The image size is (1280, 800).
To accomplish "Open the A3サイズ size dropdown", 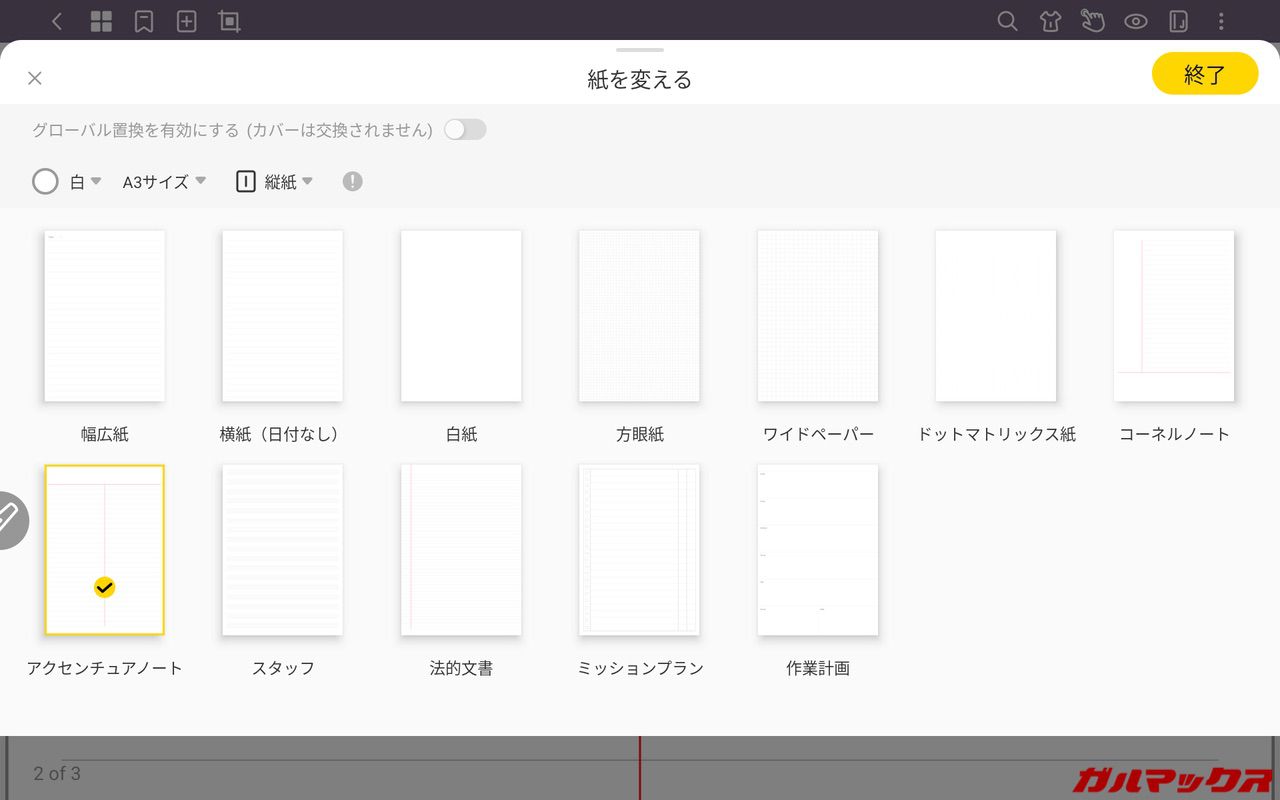I will tap(164, 182).
